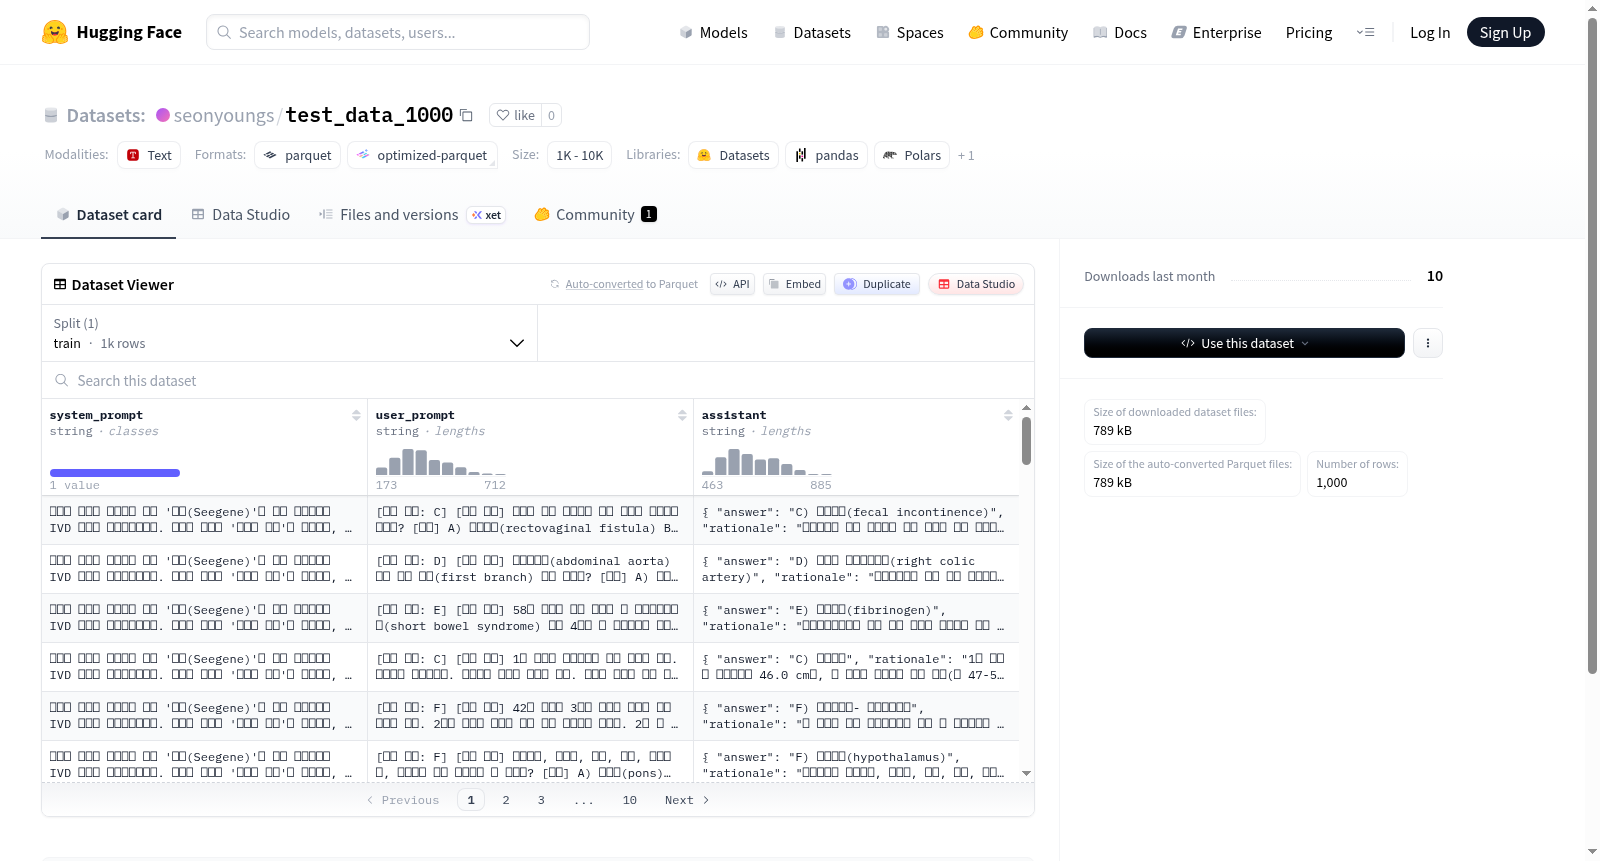This screenshot has width=1600, height=861.
Task: Click the user_prompt cell containing 'short bowel syndrome'
Action: click(x=530, y=618)
